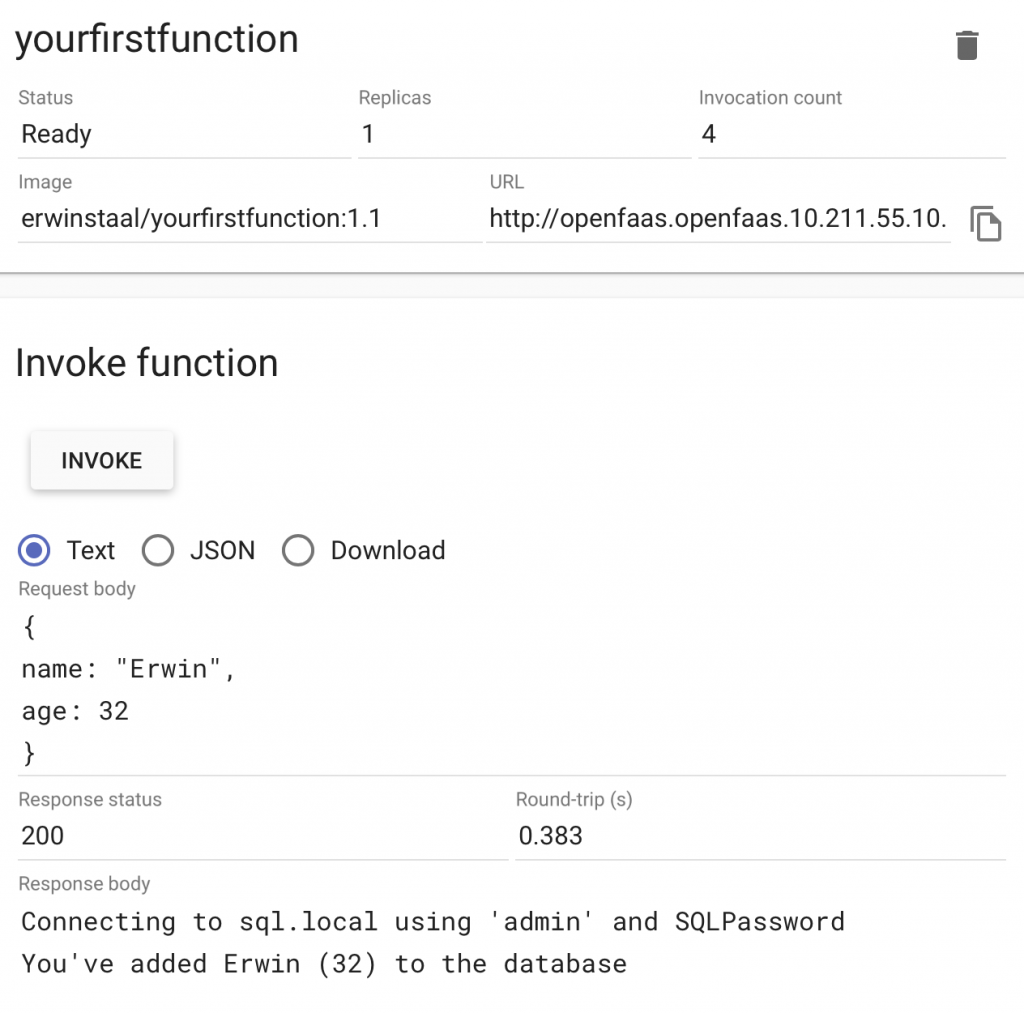Screen dimensions: 1024x1013
Task: Click the Invocation count value
Action: (x=708, y=134)
